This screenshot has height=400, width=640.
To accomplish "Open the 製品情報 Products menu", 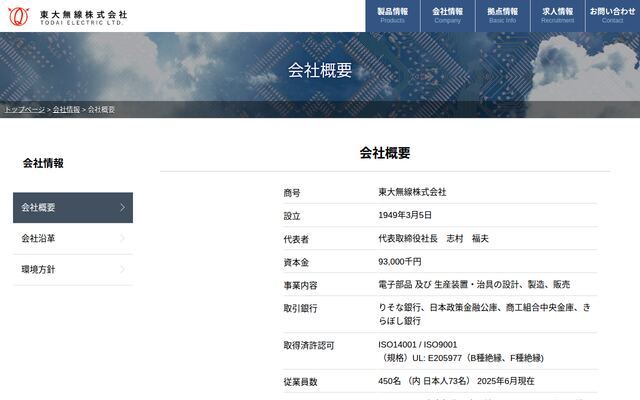I will [x=393, y=16].
